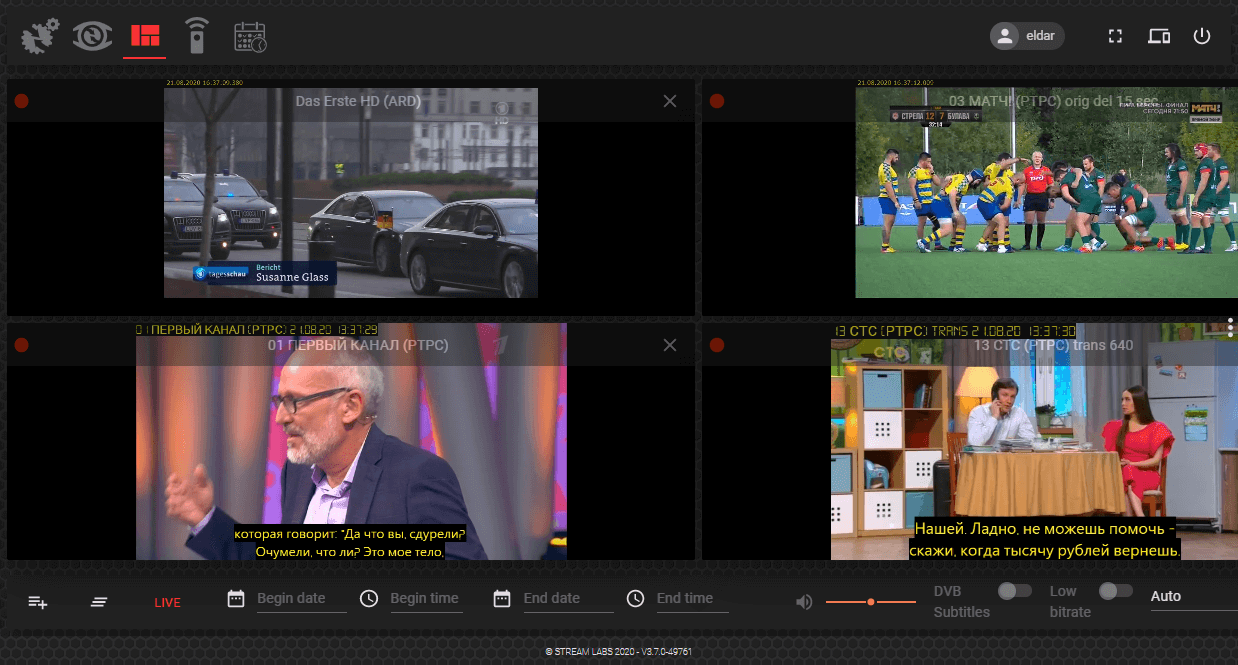The height and width of the screenshot is (665, 1238).
Task: Focus the End date field
Action: [568, 598]
